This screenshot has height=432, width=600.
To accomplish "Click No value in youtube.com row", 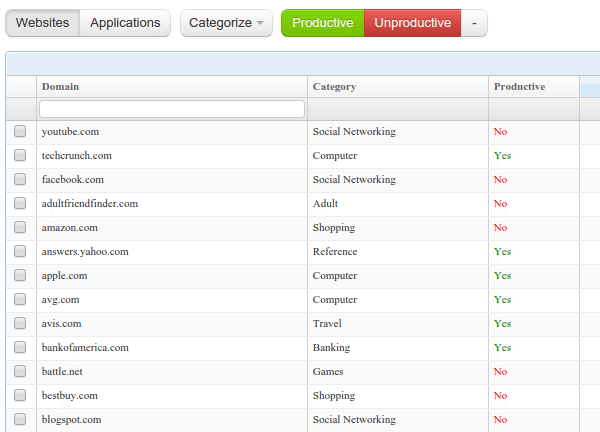I will point(500,132).
